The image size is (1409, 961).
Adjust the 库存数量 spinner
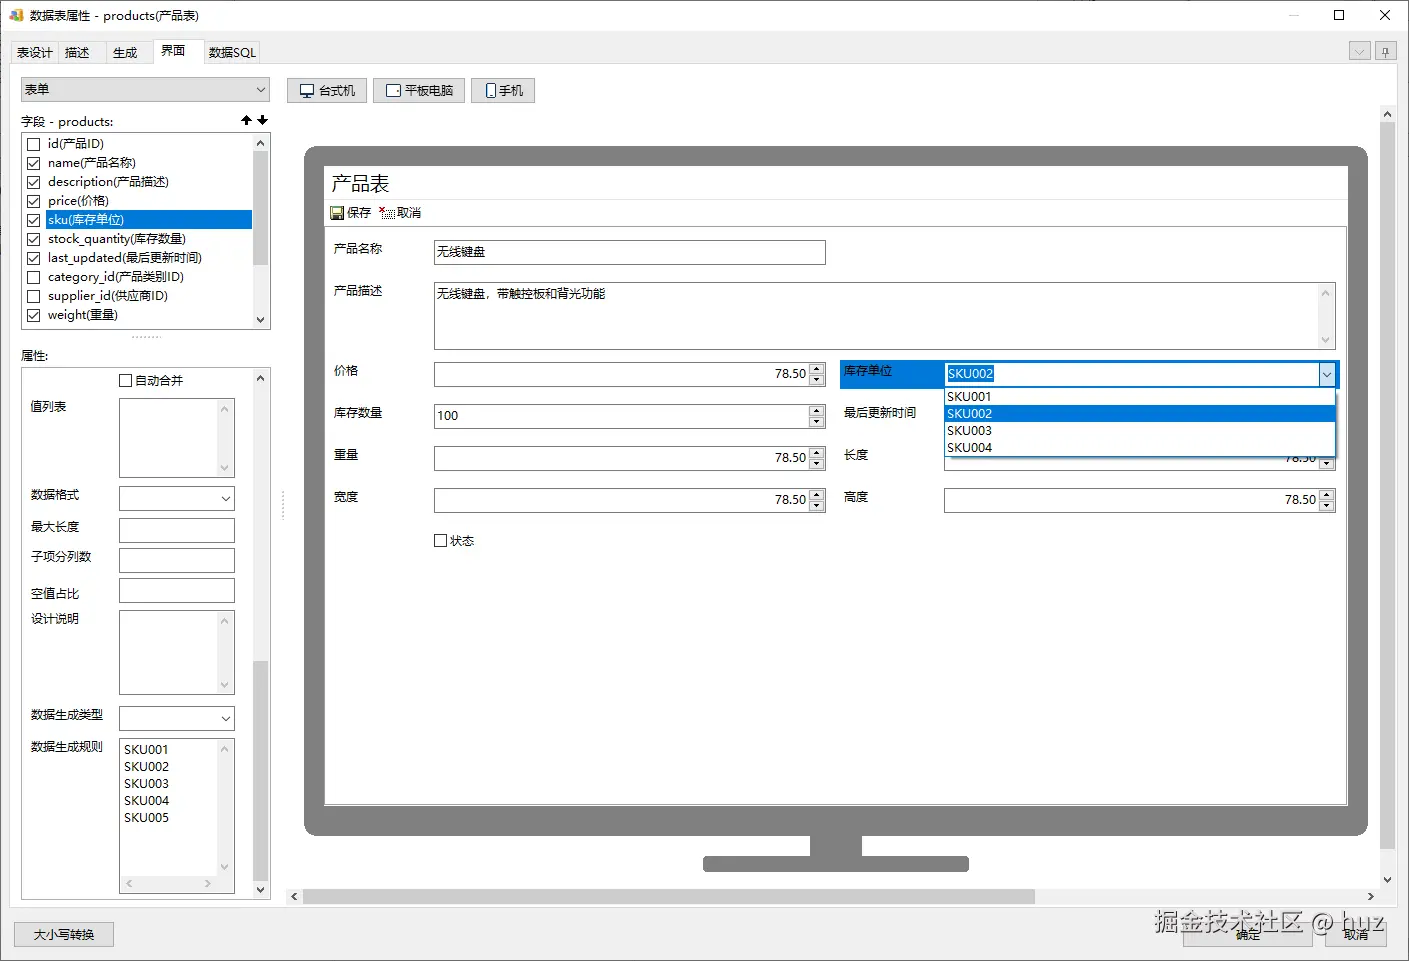(817, 416)
